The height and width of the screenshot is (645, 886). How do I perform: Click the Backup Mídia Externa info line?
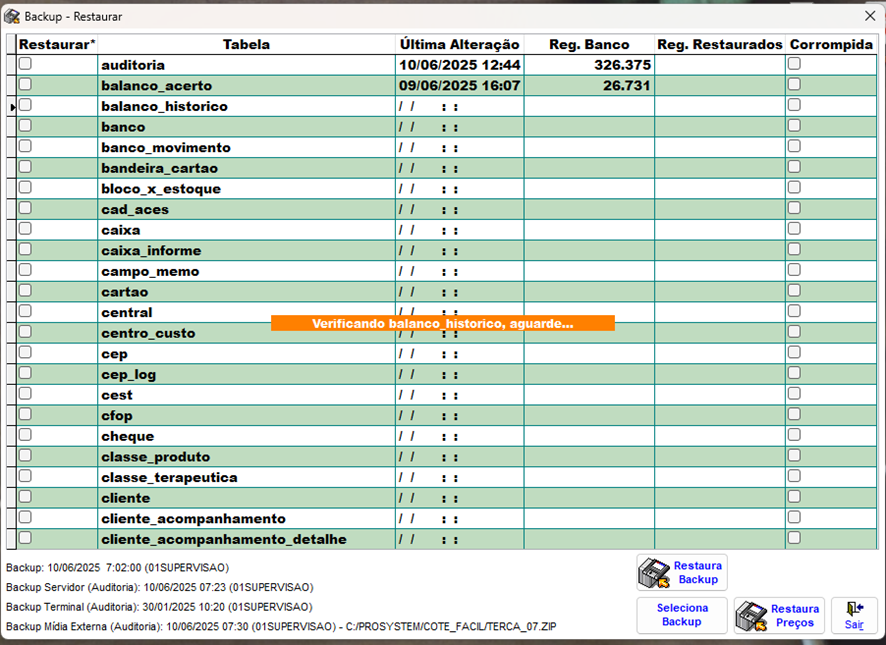point(281,626)
